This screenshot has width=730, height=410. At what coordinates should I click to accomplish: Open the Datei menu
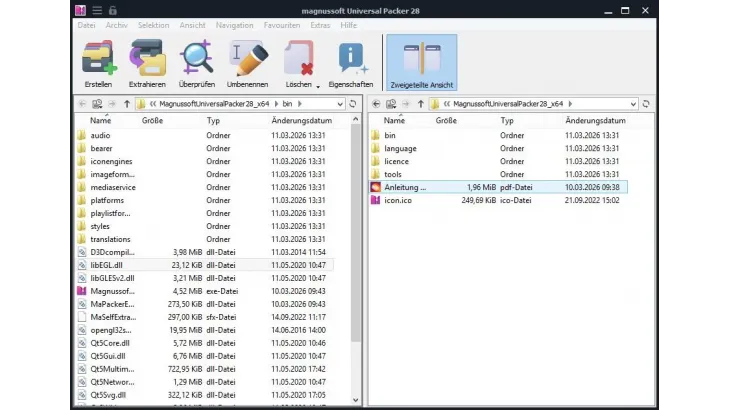[x=87, y=25]
